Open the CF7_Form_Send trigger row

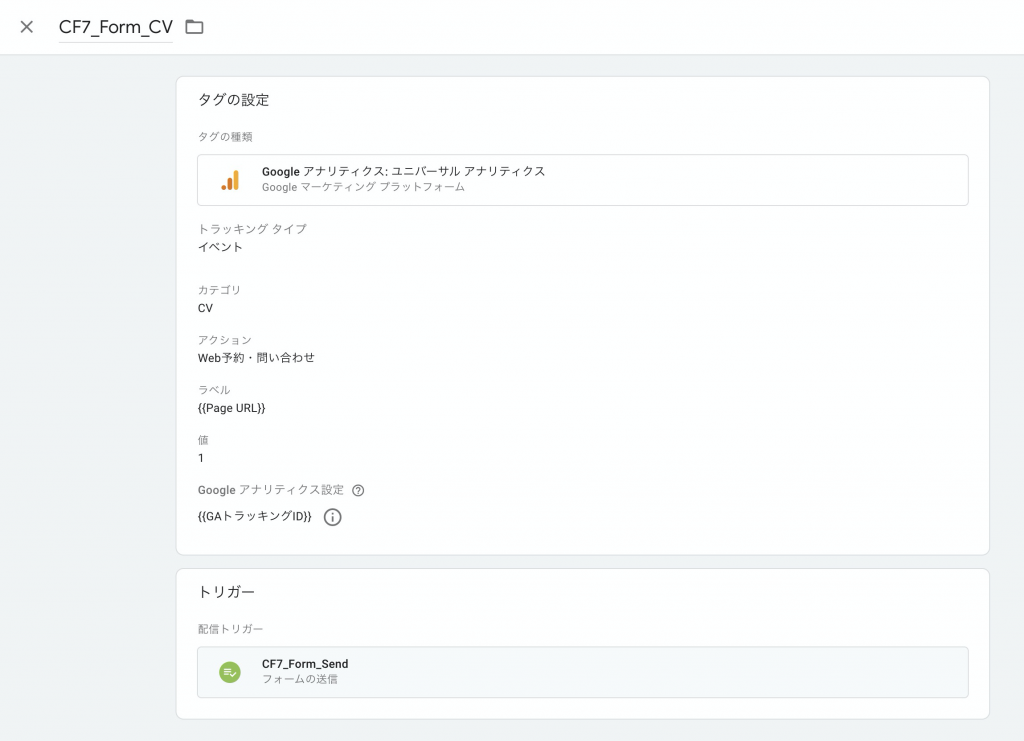[x=583, y=672]
